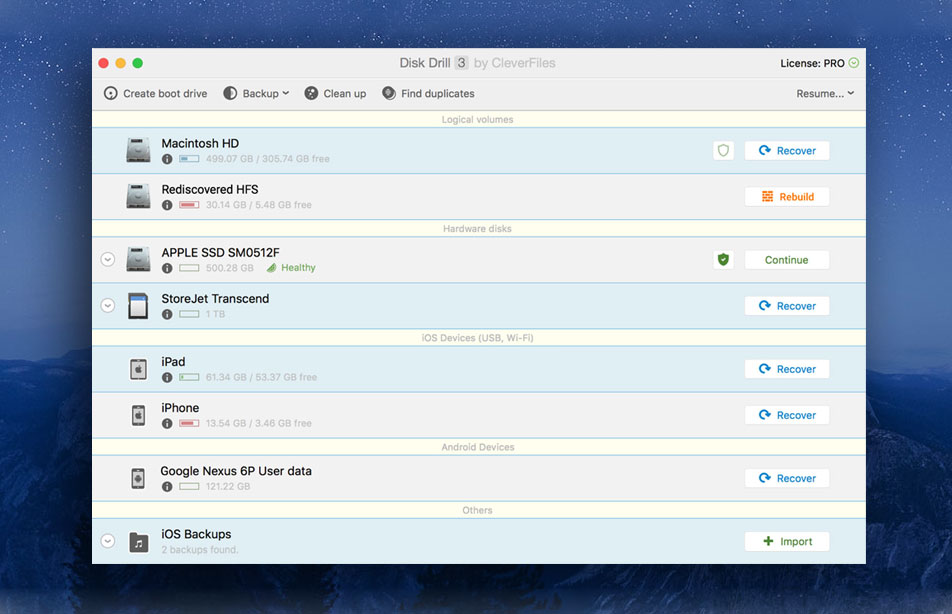952x614 pixels.
Task: Expand the iOS Backups entry
Action: click(107, 540)
